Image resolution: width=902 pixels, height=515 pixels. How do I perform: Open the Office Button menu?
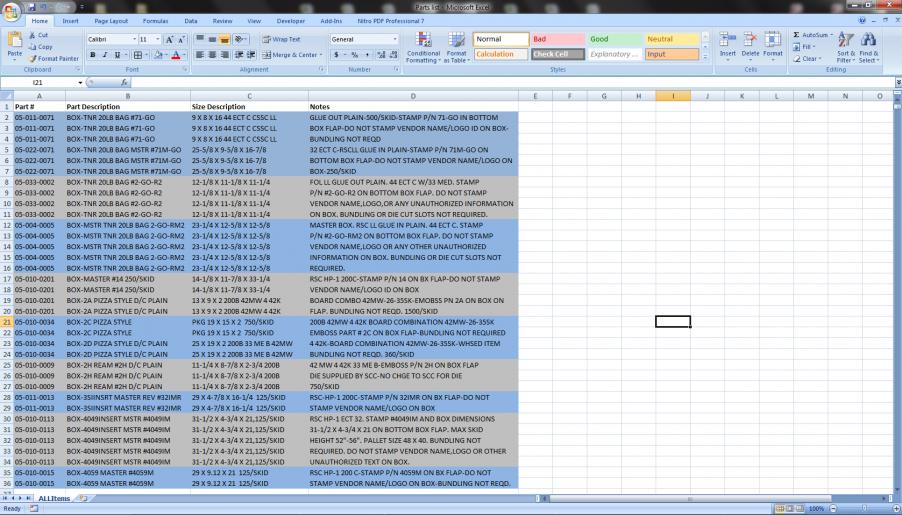[x=11, y=11]
